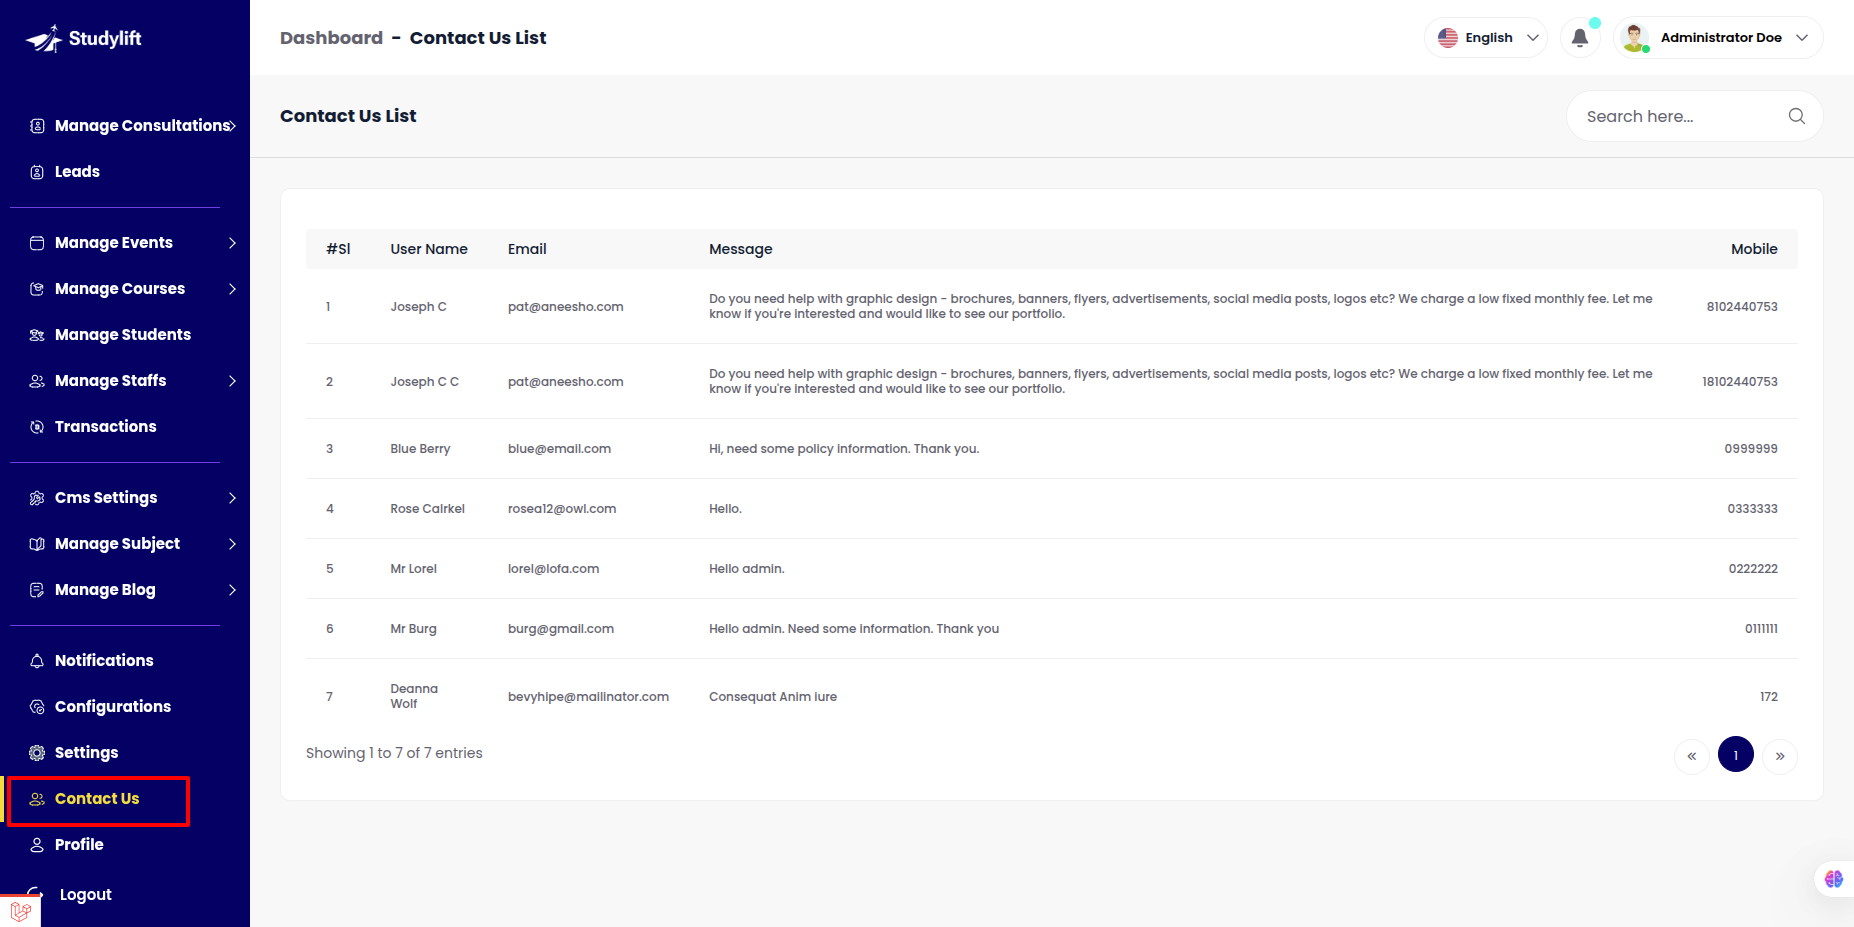Click the Administrator Doe avatar
The width and height of the screenshot is (1854, 927).
tap(1634, 38)
